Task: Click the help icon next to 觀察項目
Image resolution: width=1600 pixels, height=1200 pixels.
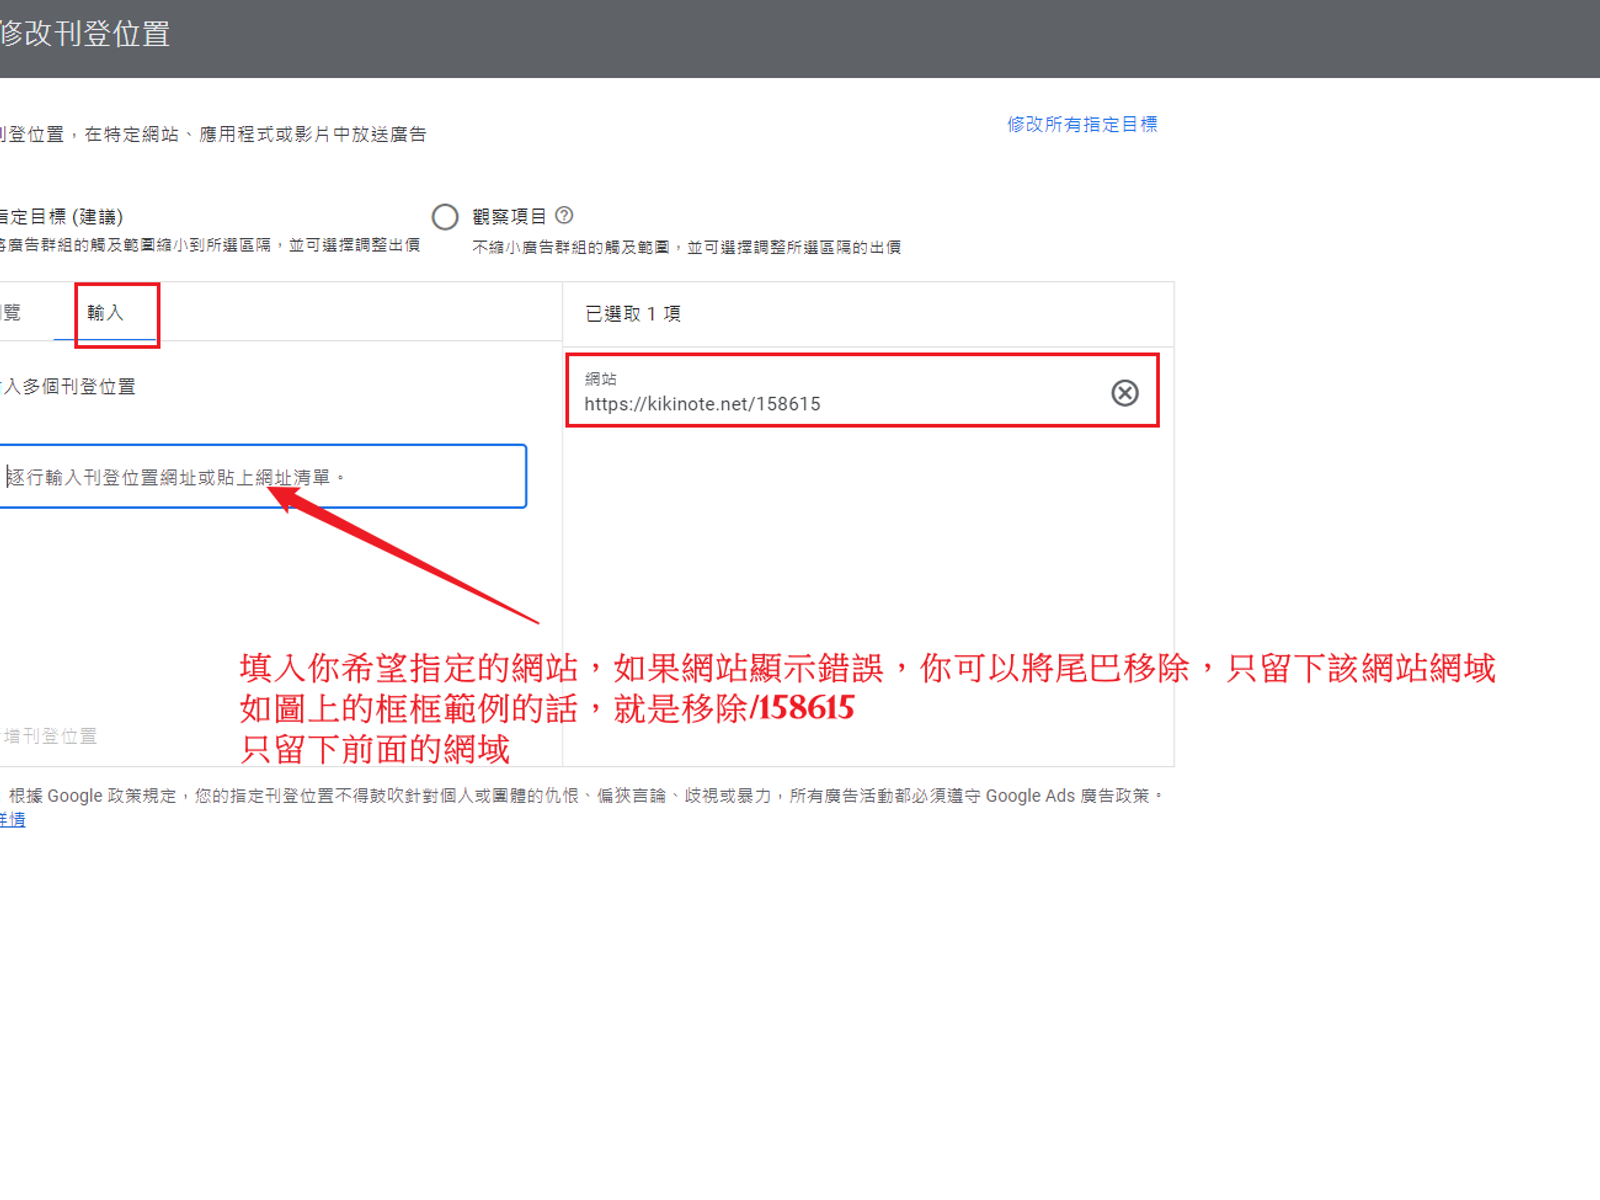Action: pos(564,215)
